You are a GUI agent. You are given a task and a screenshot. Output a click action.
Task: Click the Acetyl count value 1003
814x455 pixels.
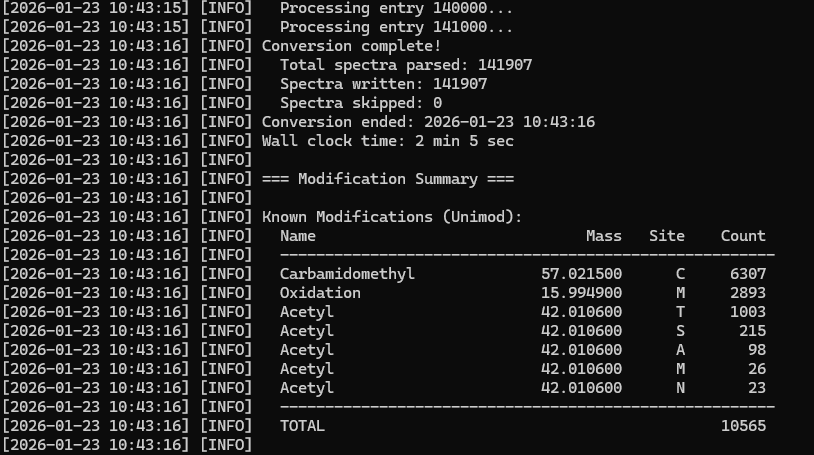pos(748,312)
